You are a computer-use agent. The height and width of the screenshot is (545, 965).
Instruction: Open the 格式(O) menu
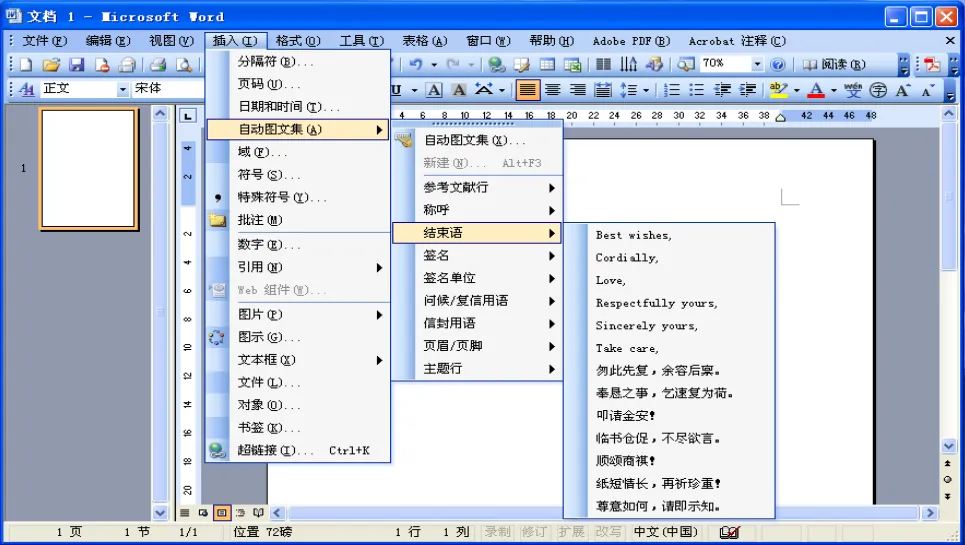pos(298,41)
